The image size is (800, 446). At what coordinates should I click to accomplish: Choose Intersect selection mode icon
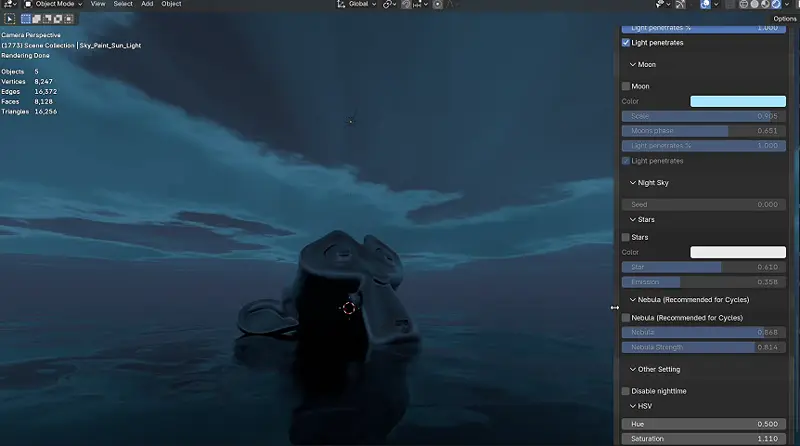(x=69, y=19)
